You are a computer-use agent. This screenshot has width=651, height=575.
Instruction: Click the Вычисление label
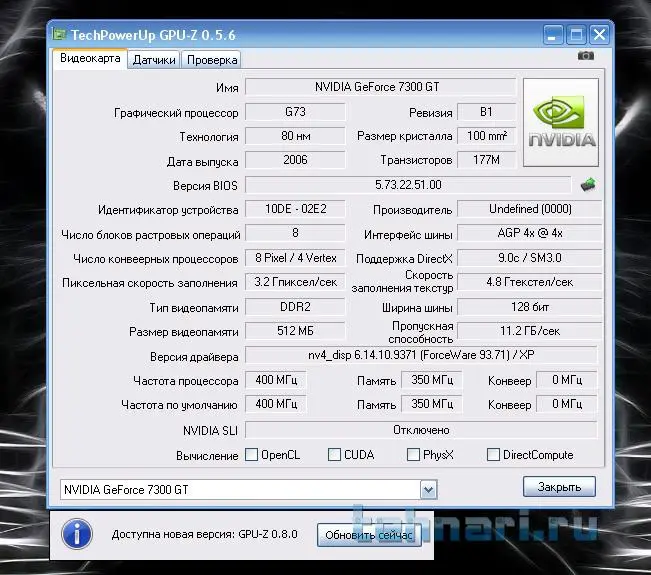[207, 456]
